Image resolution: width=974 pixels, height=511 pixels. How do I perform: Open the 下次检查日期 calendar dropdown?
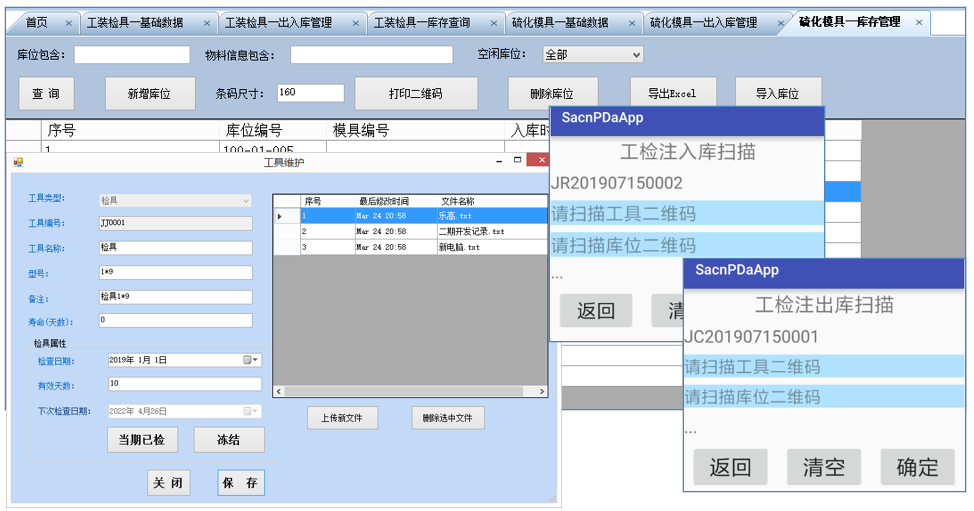point(251,411)
